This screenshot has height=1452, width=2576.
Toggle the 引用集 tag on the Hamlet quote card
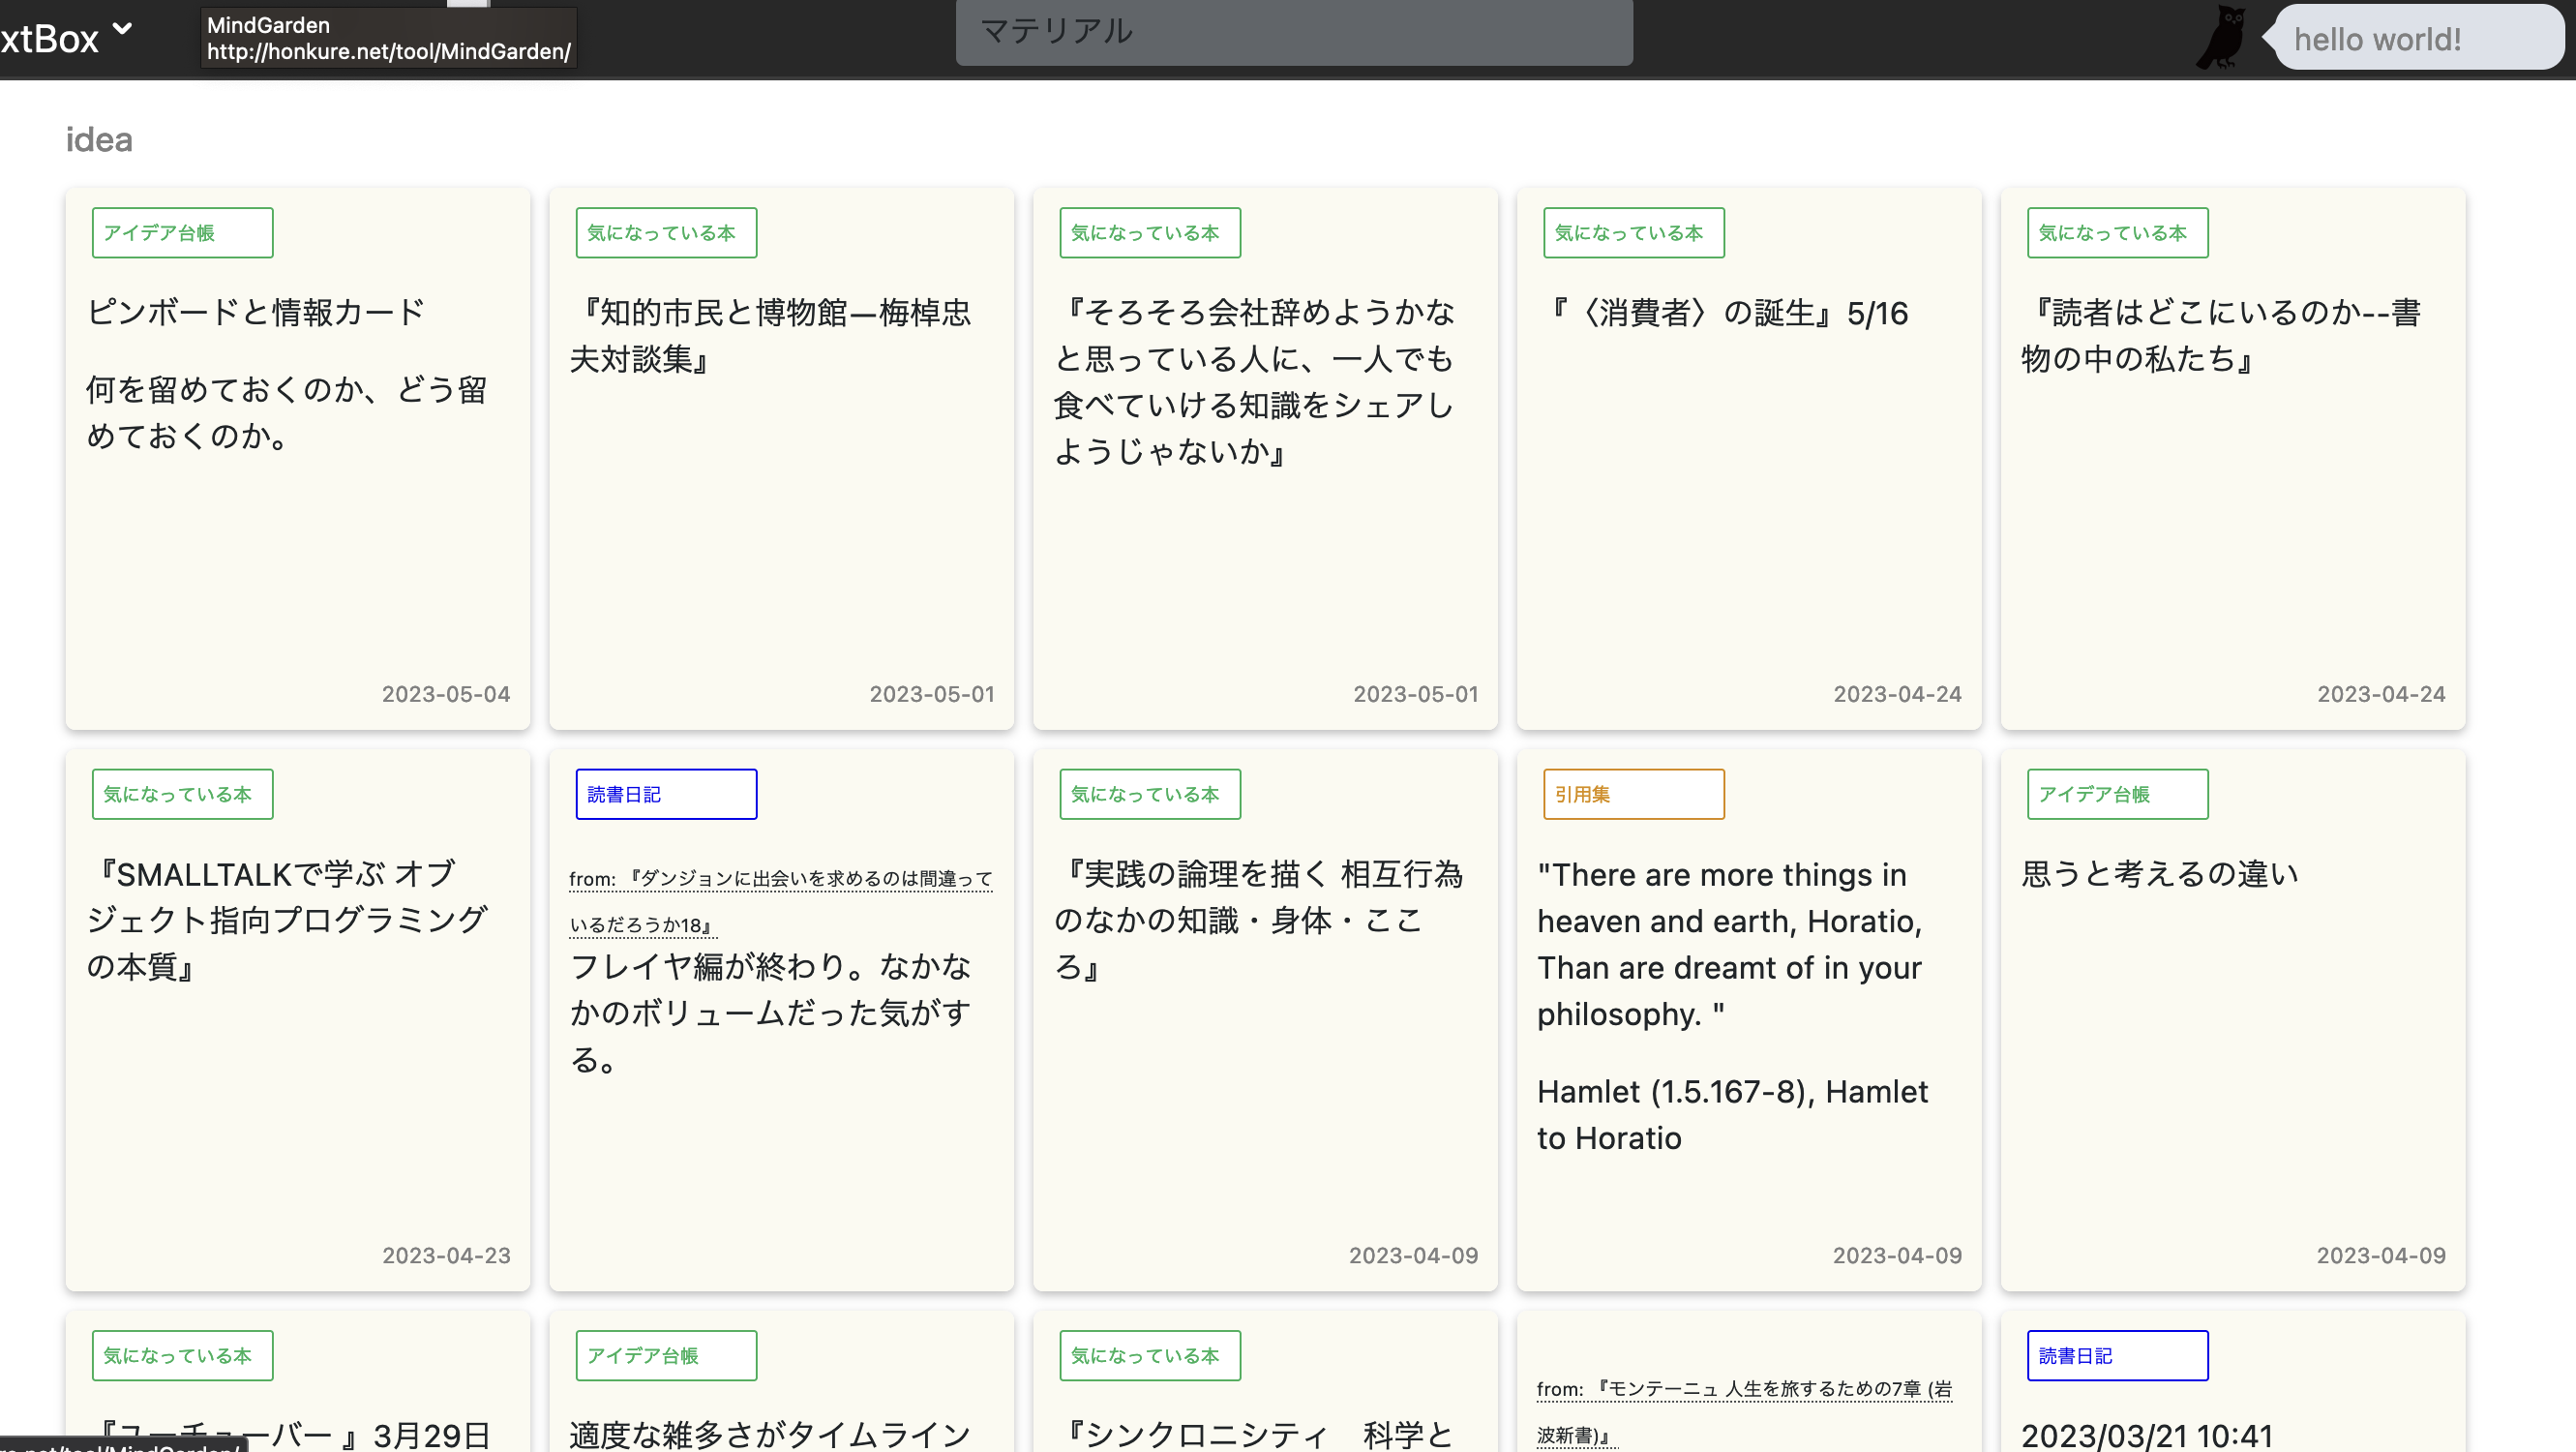[x=1633, y=793]
